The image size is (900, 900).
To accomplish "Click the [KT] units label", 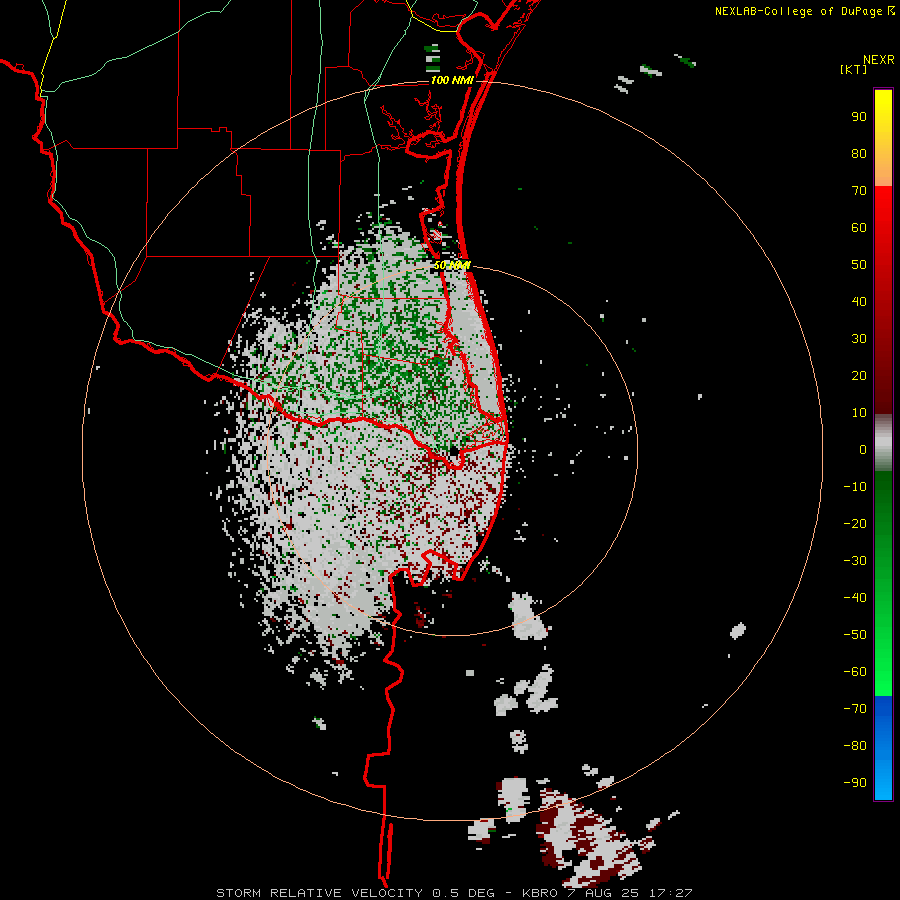I will [x=854, y=69].
